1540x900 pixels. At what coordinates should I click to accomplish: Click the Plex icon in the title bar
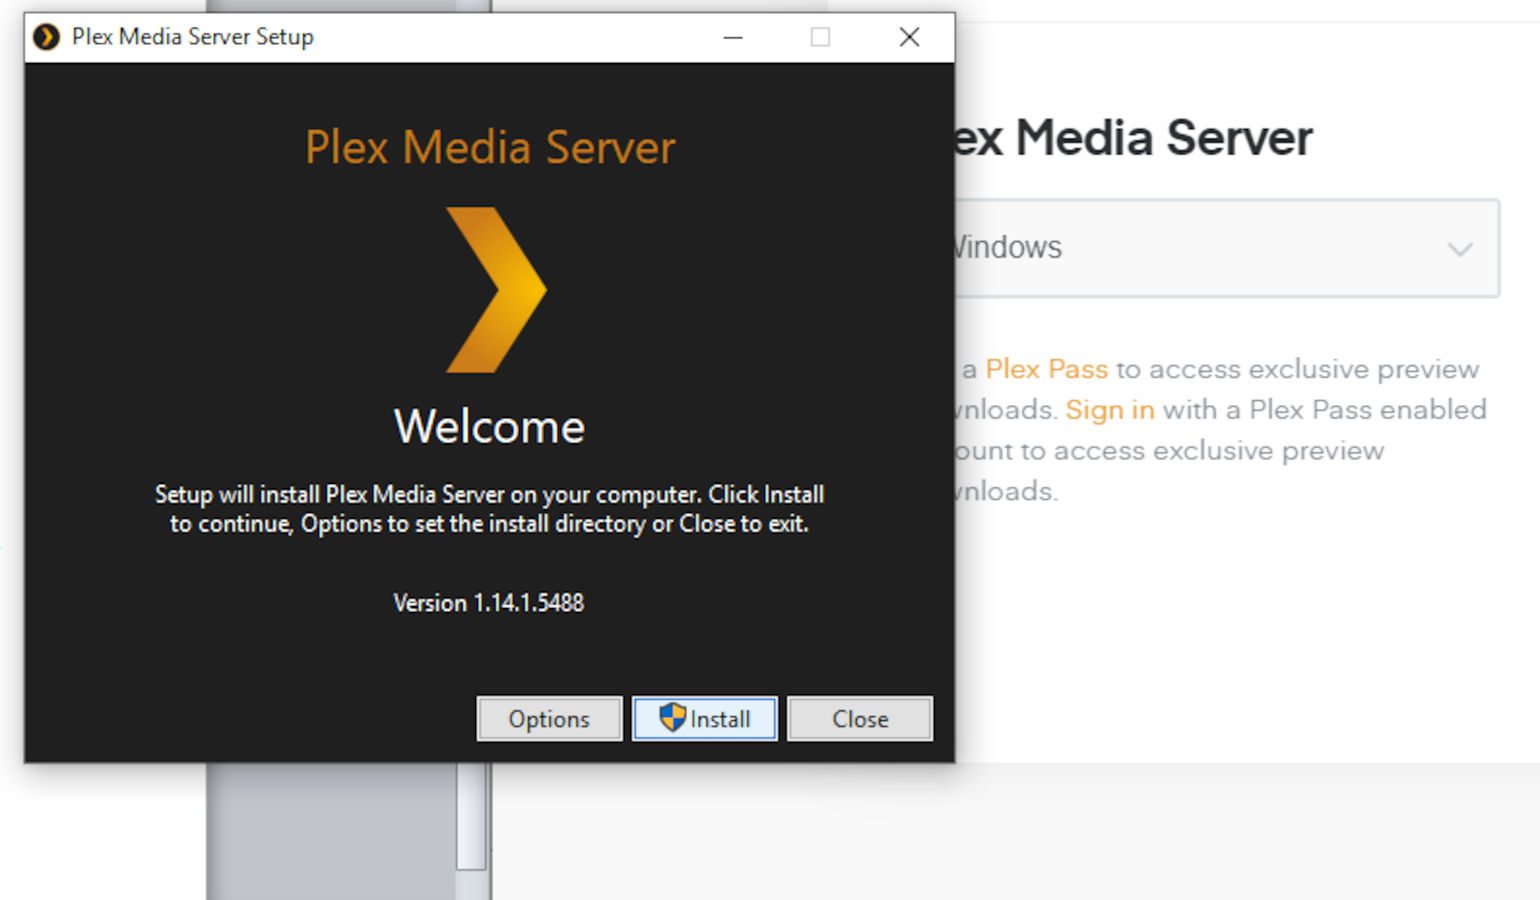point(46,37)
